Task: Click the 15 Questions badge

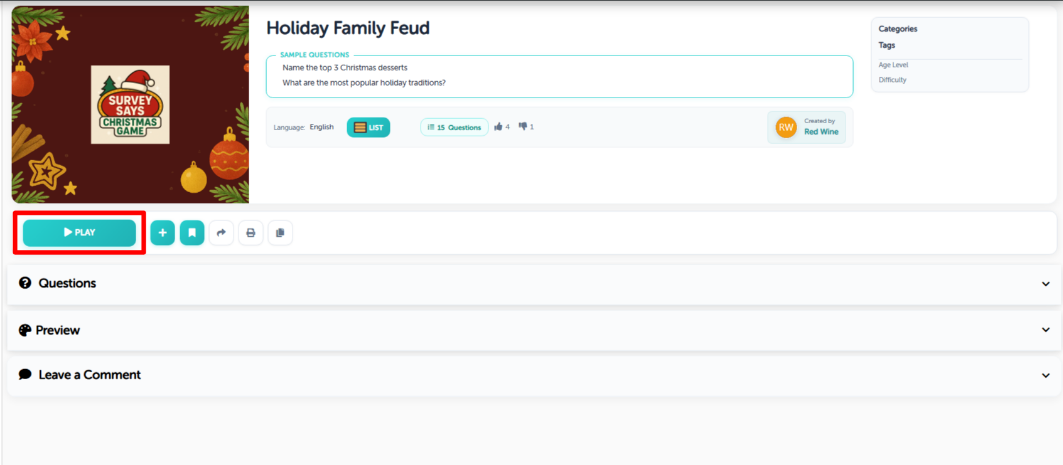Action: pos(454,127)
